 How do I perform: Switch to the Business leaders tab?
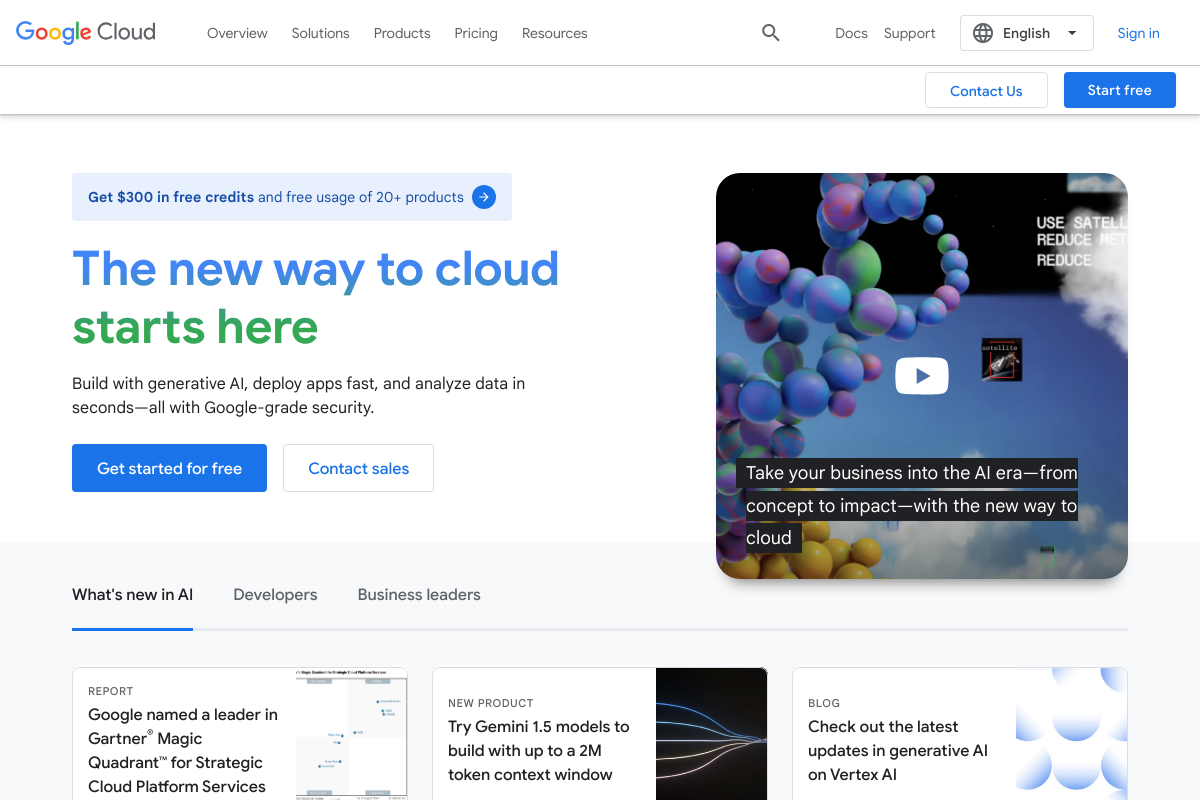pos(419,595)
